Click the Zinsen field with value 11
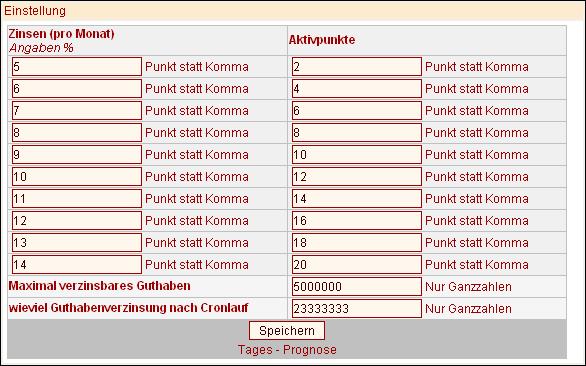This screenshot has height=366, width=586. (77, 199)
